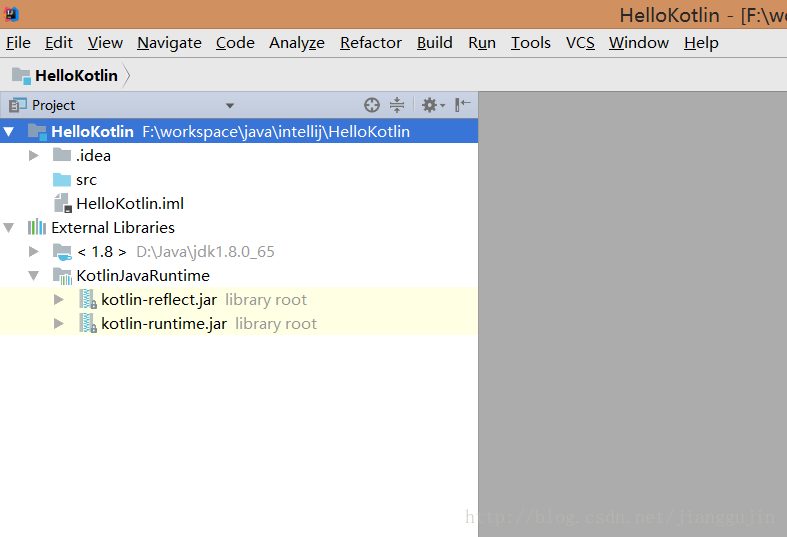The height and width of the screenshot is (537, 787).
Task: Click the Collapse All icon
Action: [x=397, y=105]
